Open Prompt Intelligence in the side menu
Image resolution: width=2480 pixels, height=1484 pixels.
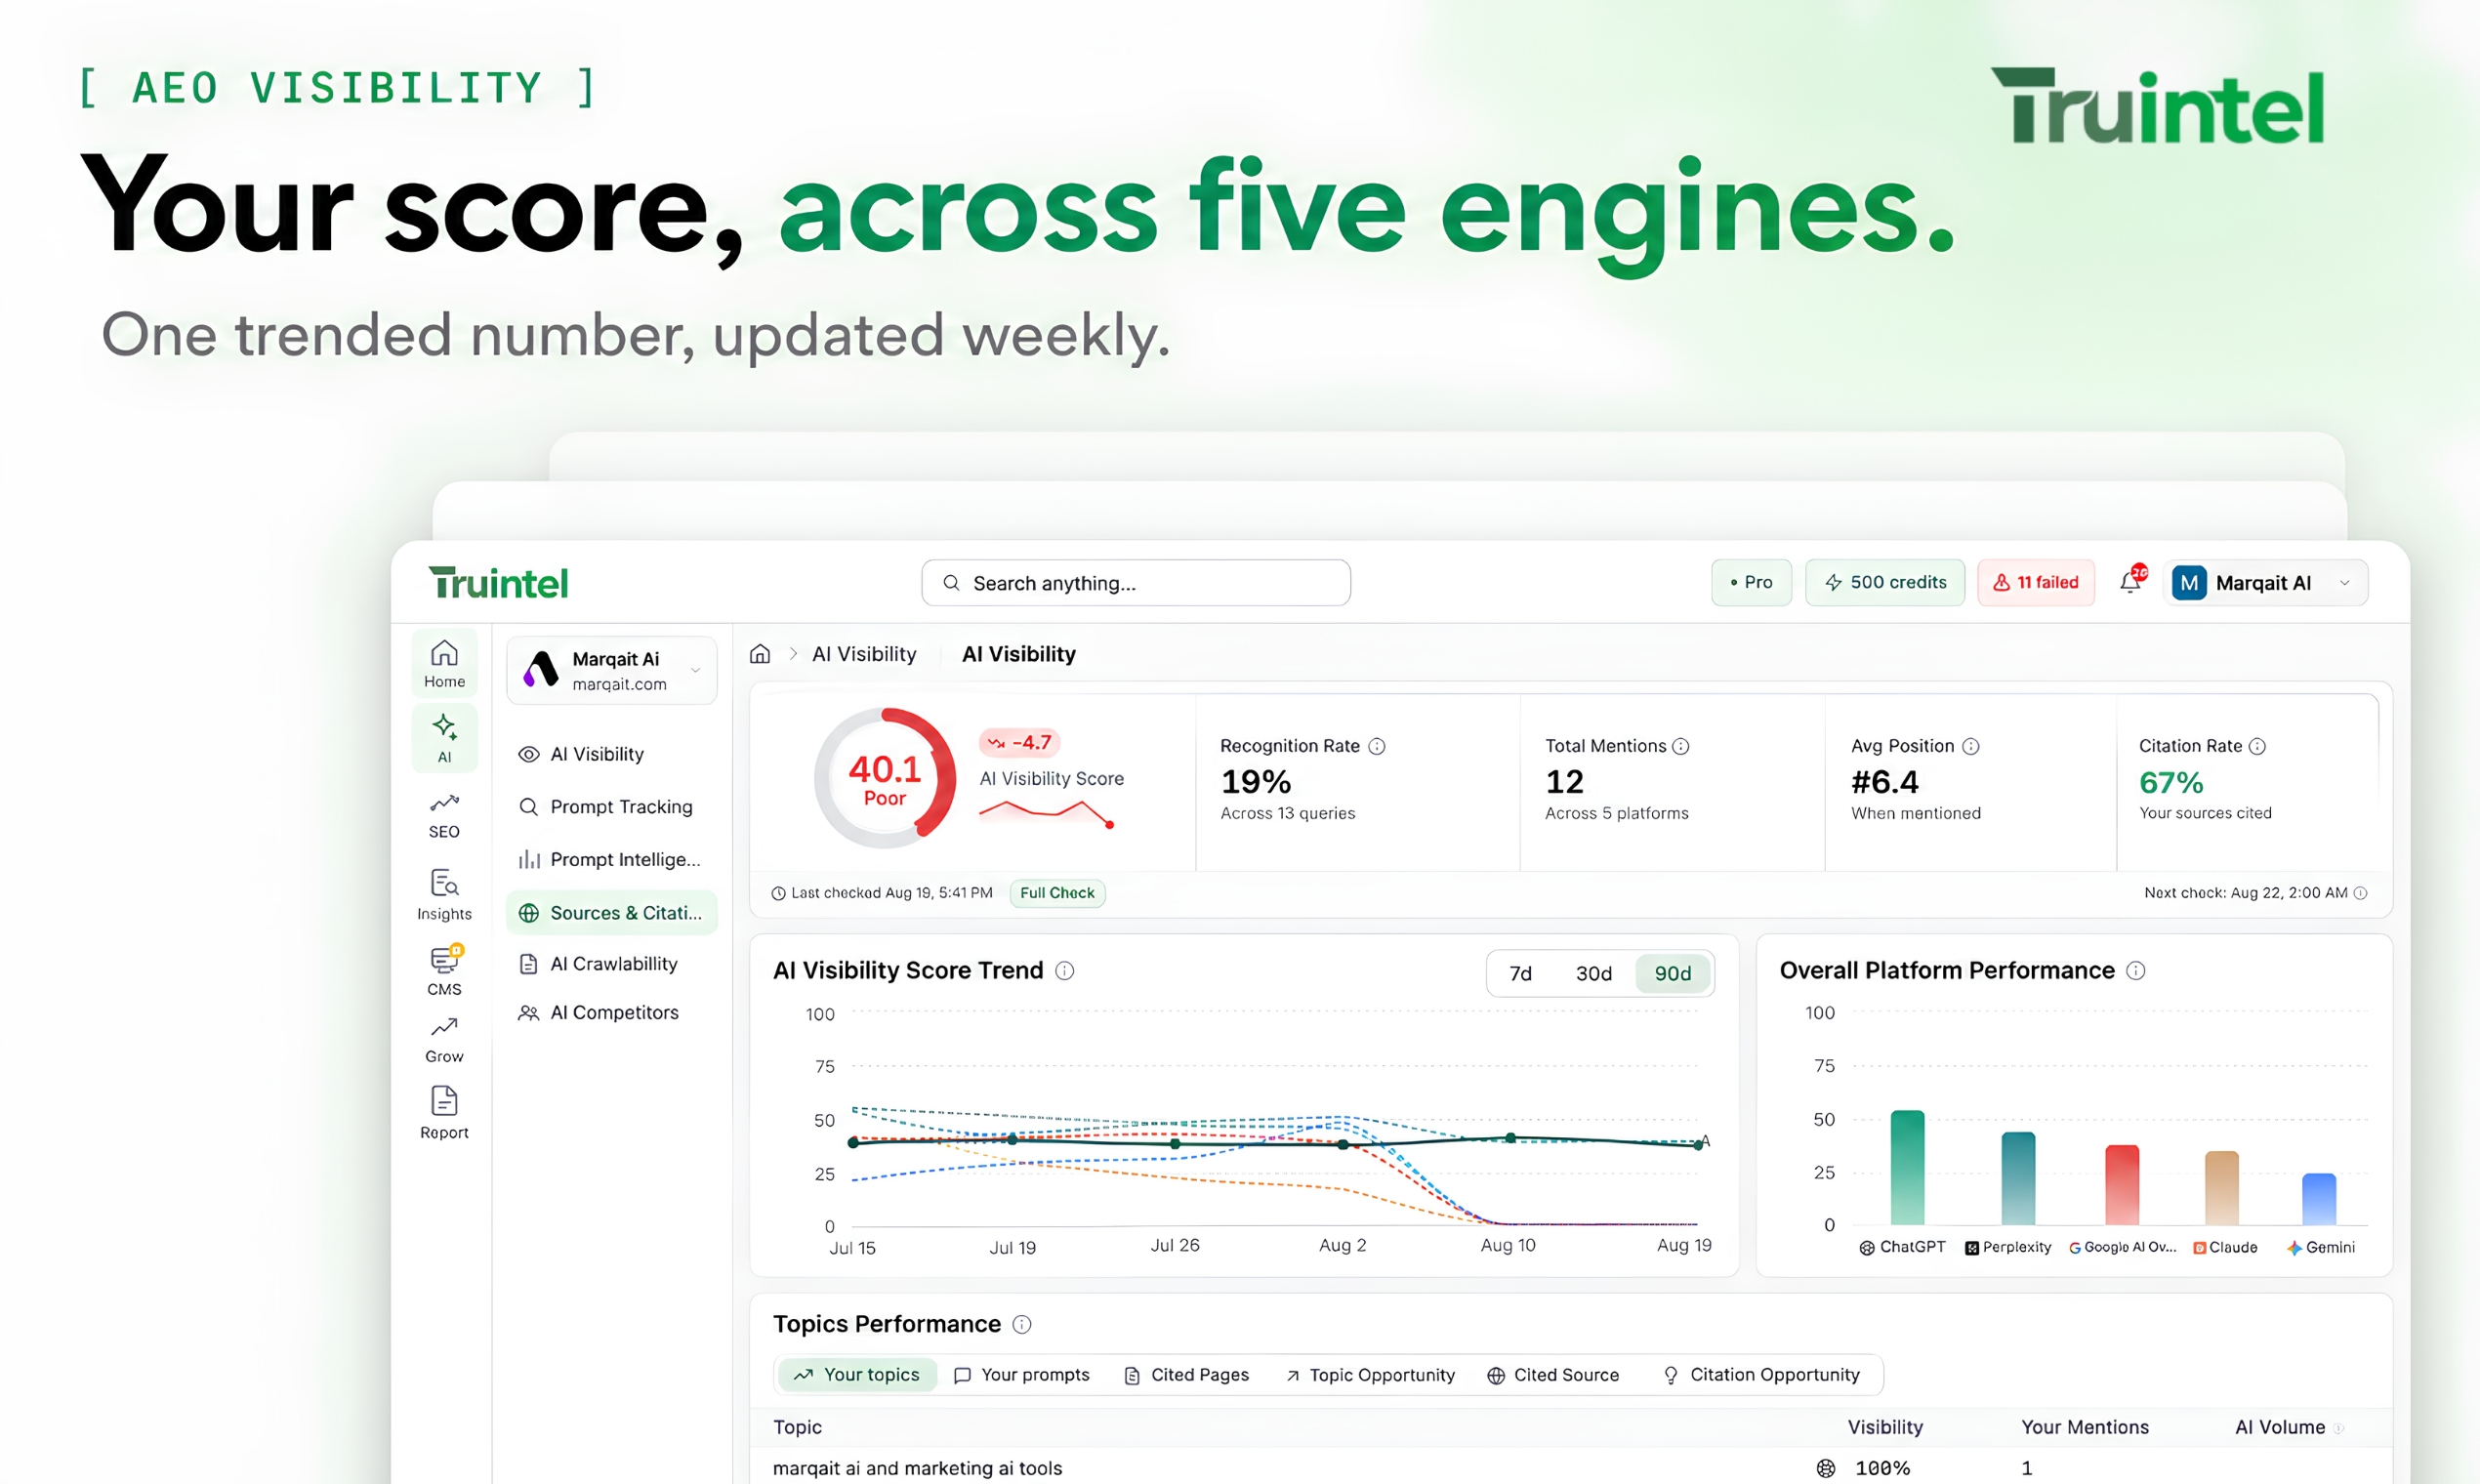tap(612, 860)
